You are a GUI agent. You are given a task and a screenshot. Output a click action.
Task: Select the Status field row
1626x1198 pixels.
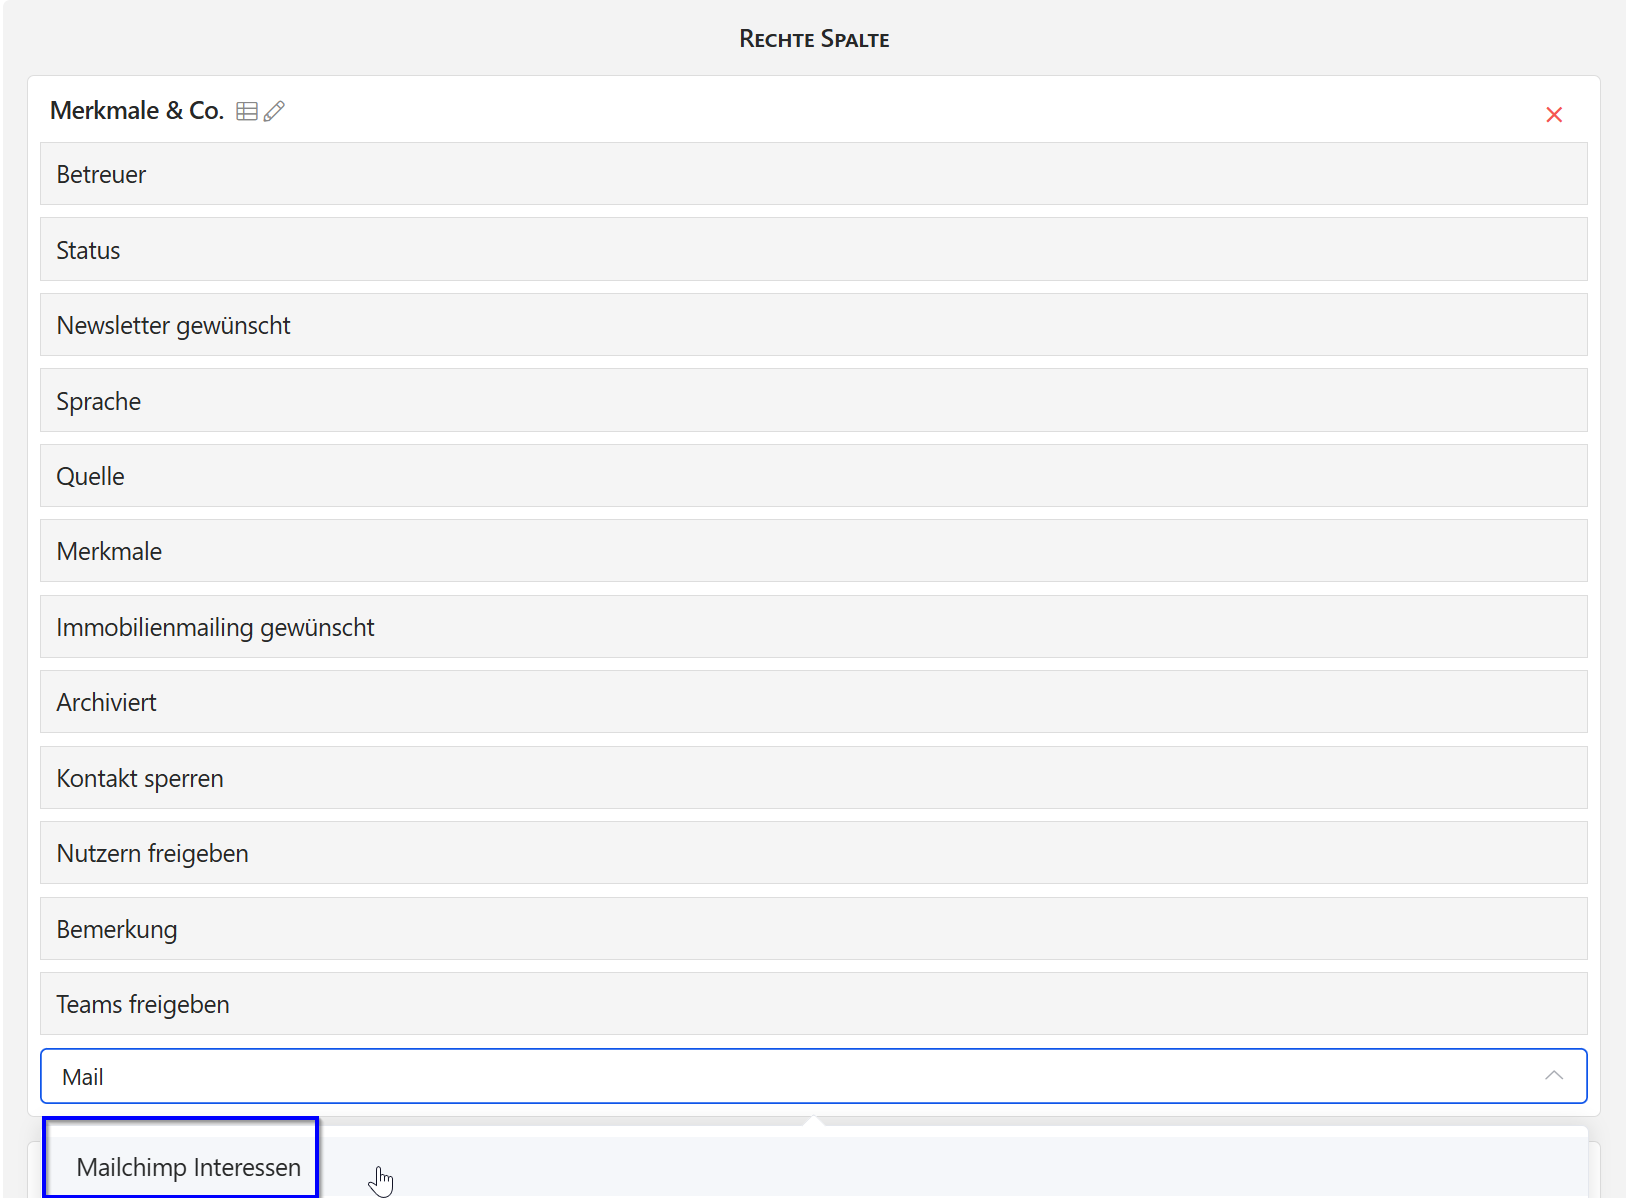pyautogui.click(x=813, y=249)
